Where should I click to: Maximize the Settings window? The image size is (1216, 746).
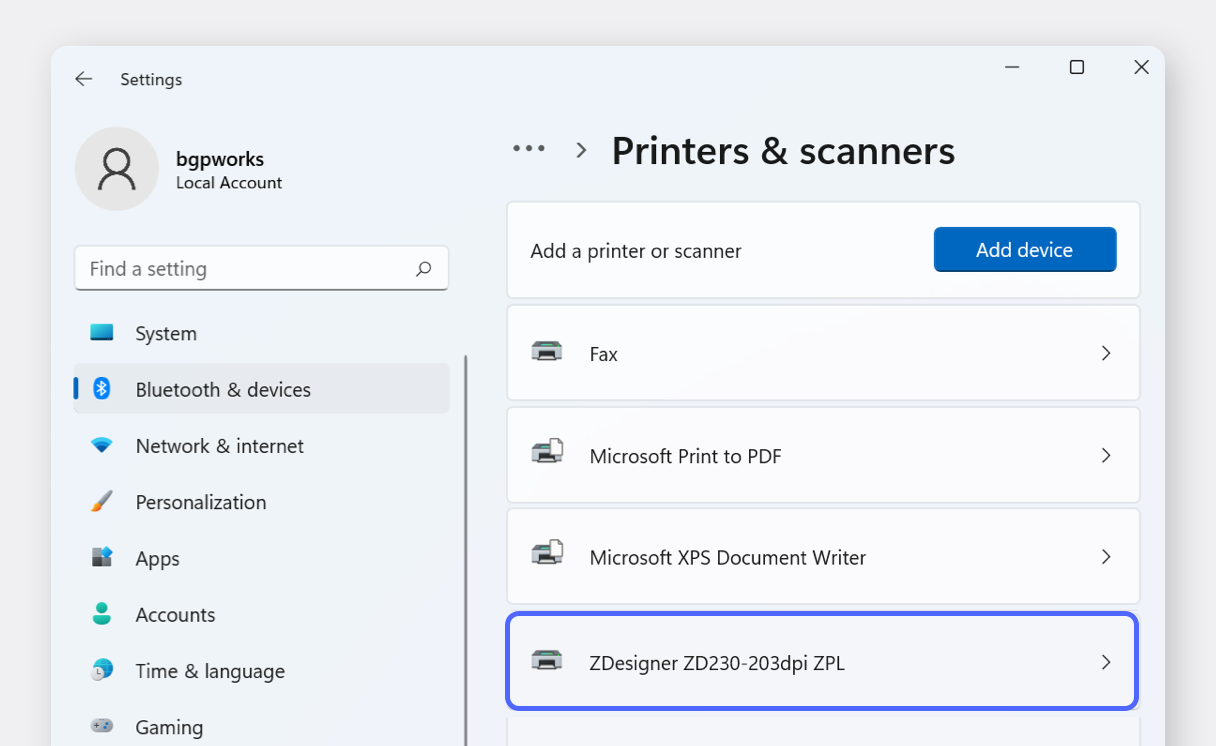[x=1077, y=67]
